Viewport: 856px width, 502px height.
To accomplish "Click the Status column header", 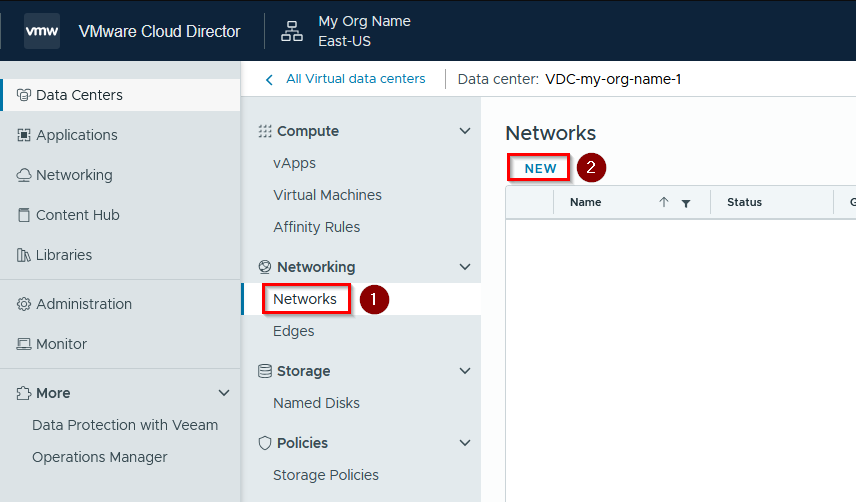I will 744,202.
